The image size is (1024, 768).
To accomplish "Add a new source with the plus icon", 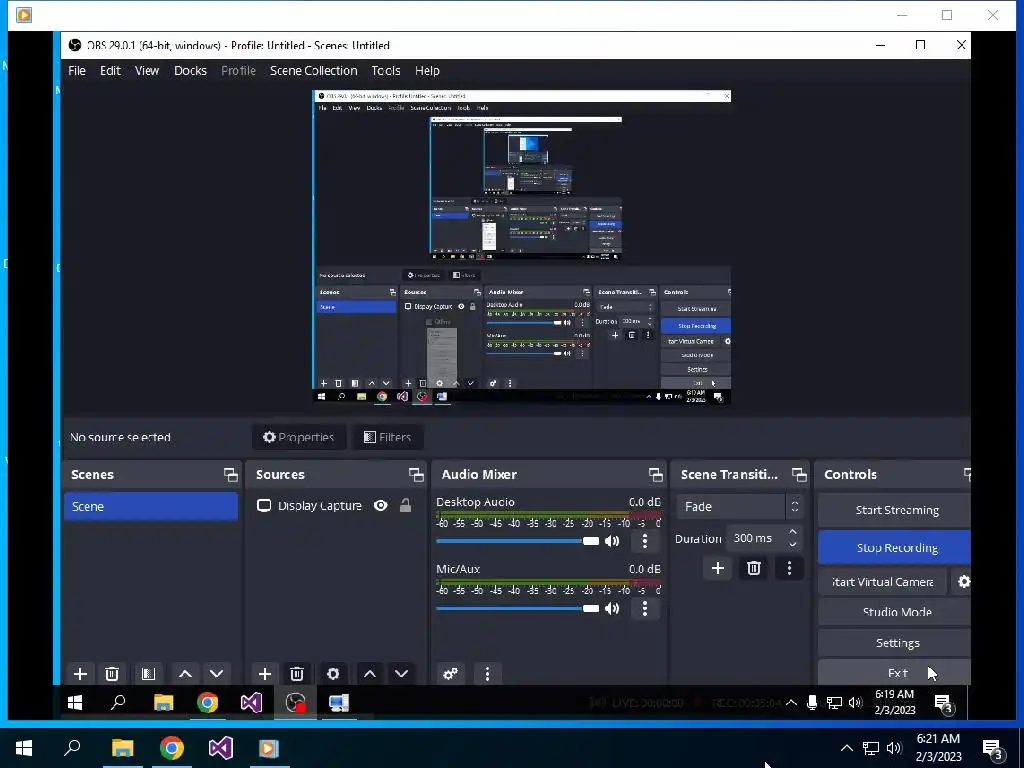I will [264, 673].
